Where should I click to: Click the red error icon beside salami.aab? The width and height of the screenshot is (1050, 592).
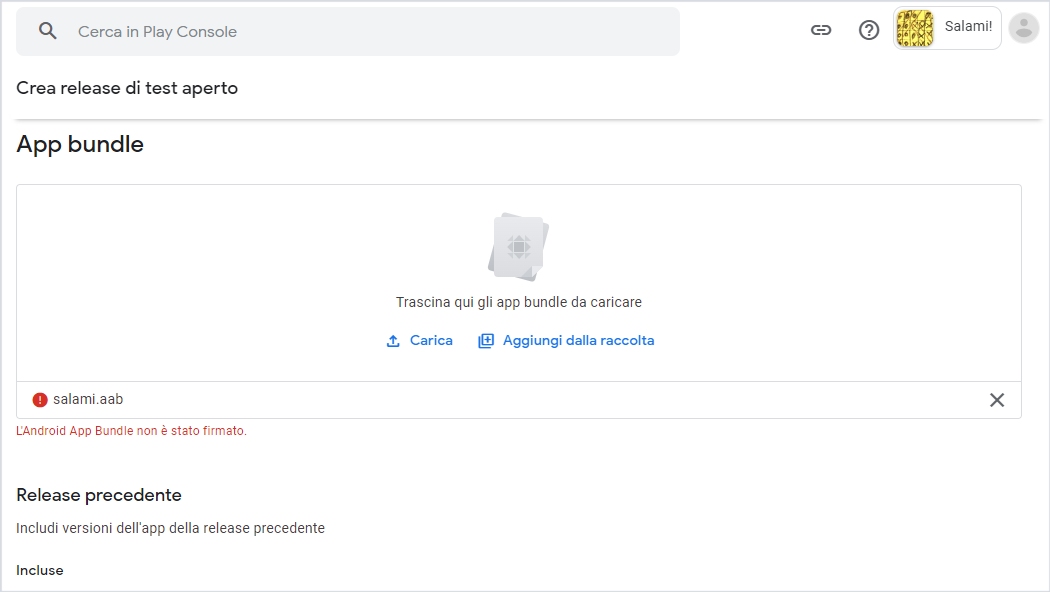(x=40, y=400)
